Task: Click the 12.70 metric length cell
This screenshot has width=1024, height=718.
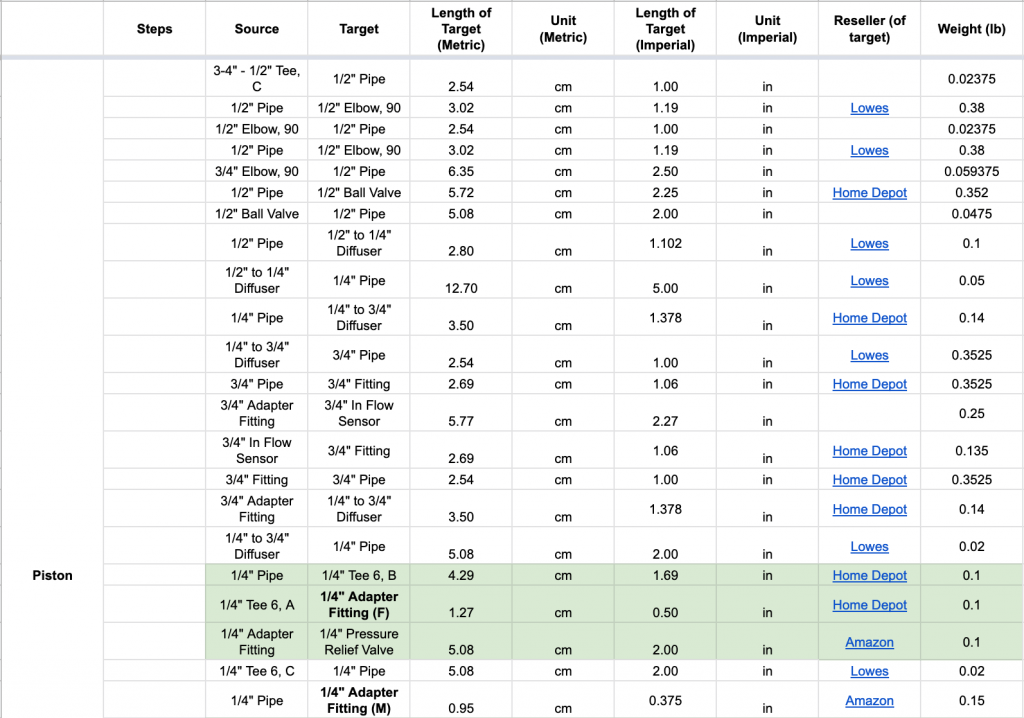Action: pos(461,280)
